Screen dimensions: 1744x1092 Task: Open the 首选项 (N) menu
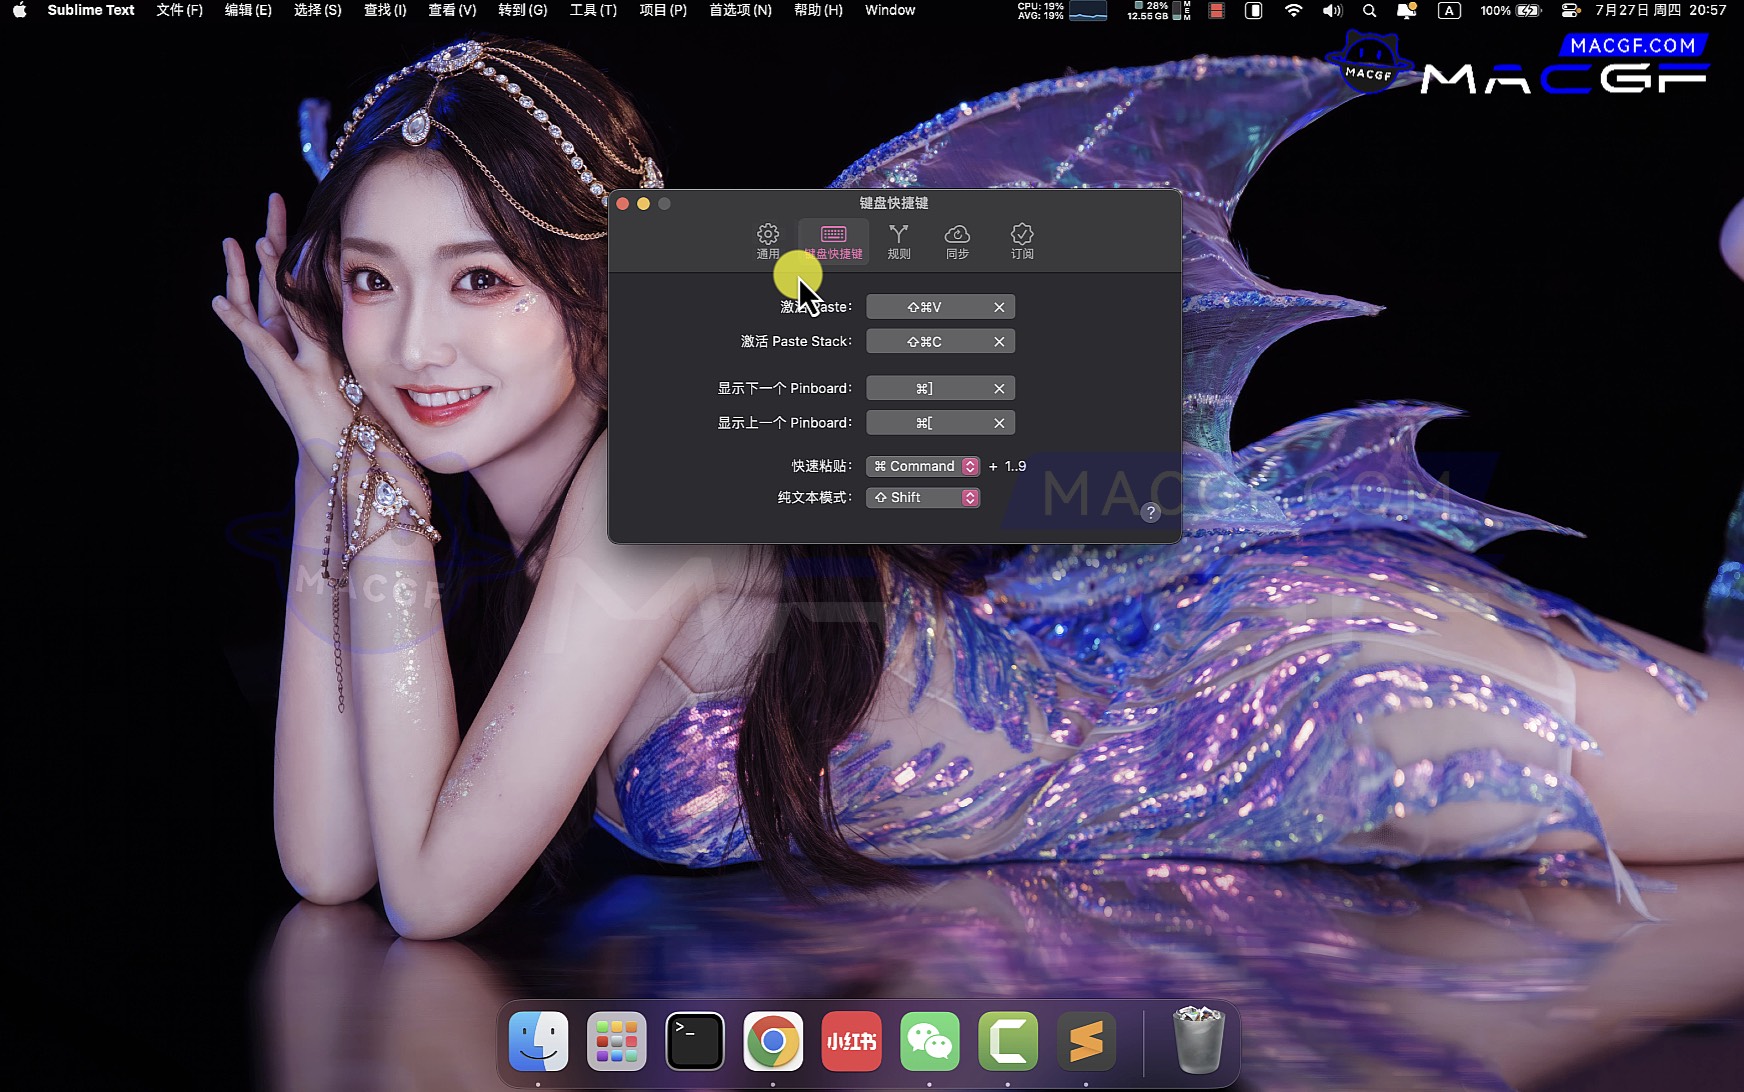(x=740, y=10)
